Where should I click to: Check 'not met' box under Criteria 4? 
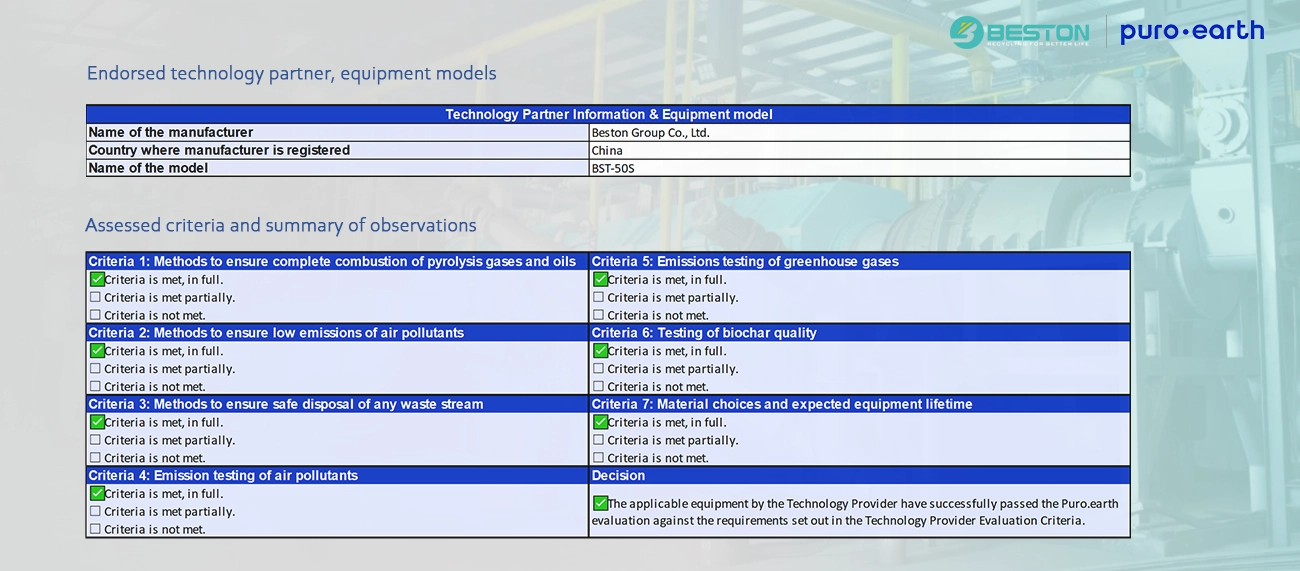pos(96,529)
